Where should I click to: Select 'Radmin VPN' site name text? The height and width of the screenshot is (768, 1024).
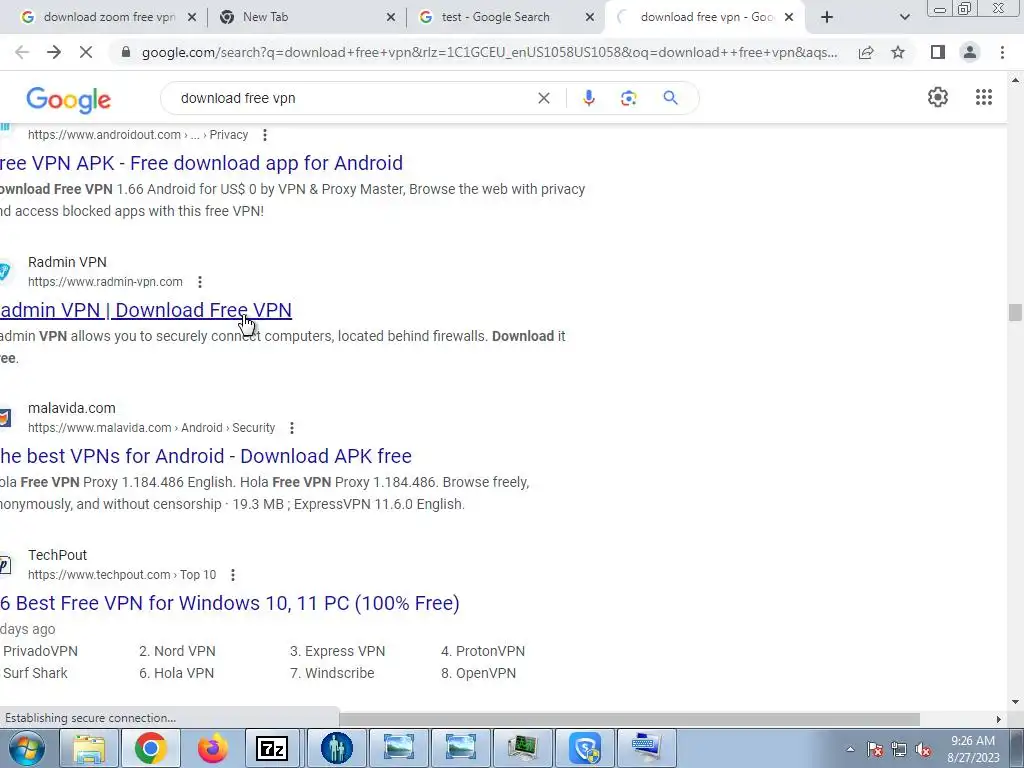(x=67, y=262)
